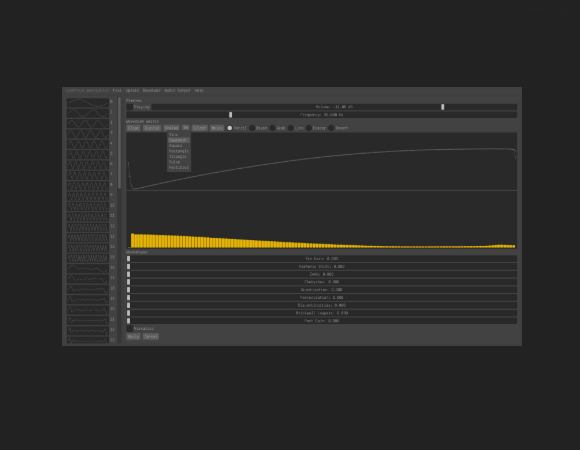Toggle the Playing checkbox

pyautogui.click(x=130, y=107)
